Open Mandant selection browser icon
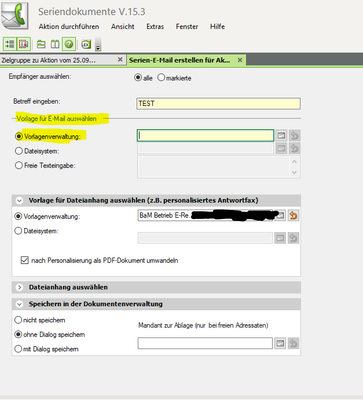Screen dimensions: 363x400 tap(280, 343)
